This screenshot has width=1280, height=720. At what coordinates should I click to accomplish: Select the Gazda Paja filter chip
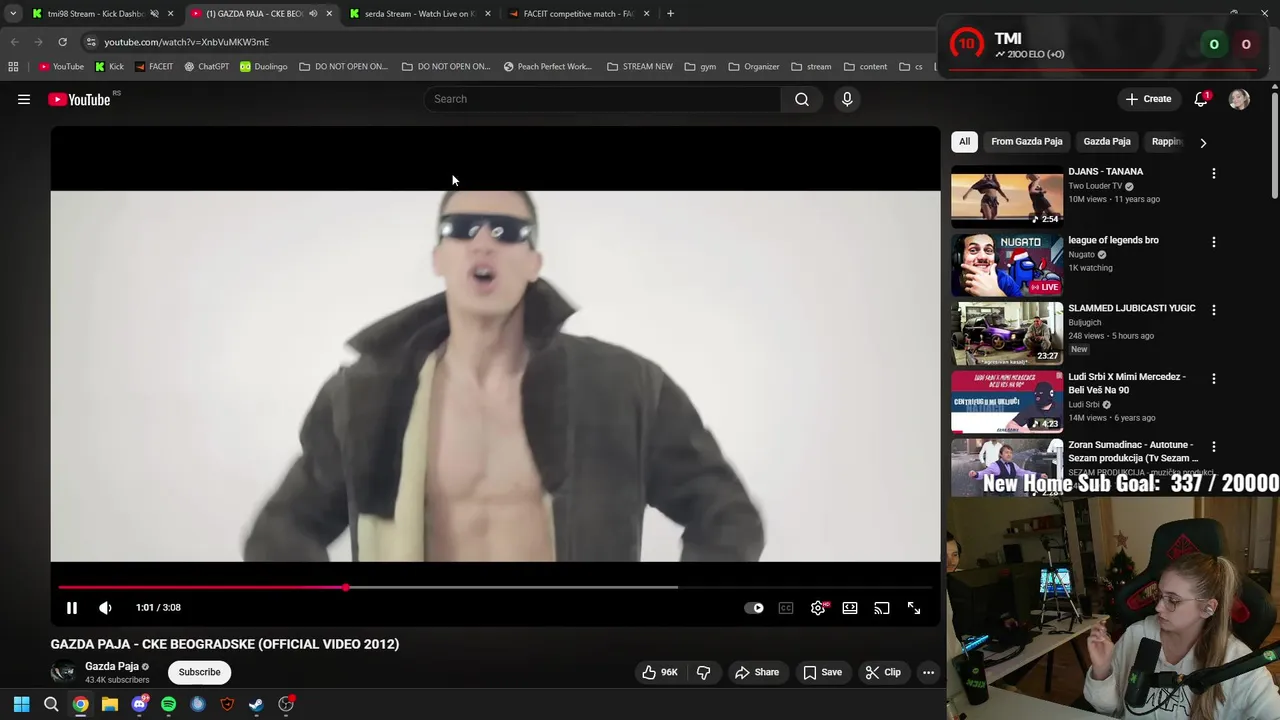pos(1107,142)
